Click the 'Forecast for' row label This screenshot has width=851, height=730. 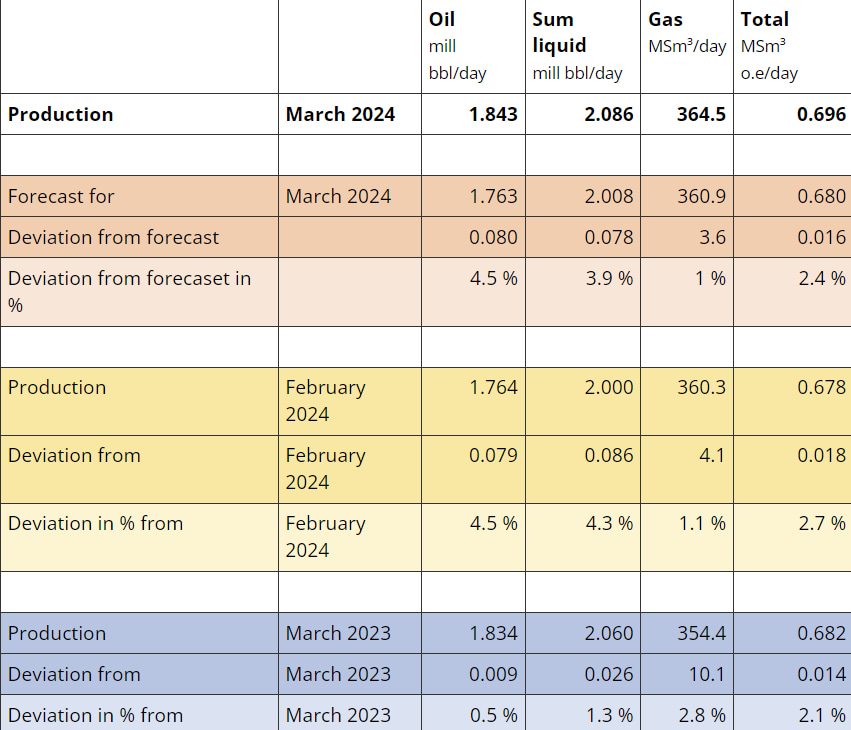[61, 196]
